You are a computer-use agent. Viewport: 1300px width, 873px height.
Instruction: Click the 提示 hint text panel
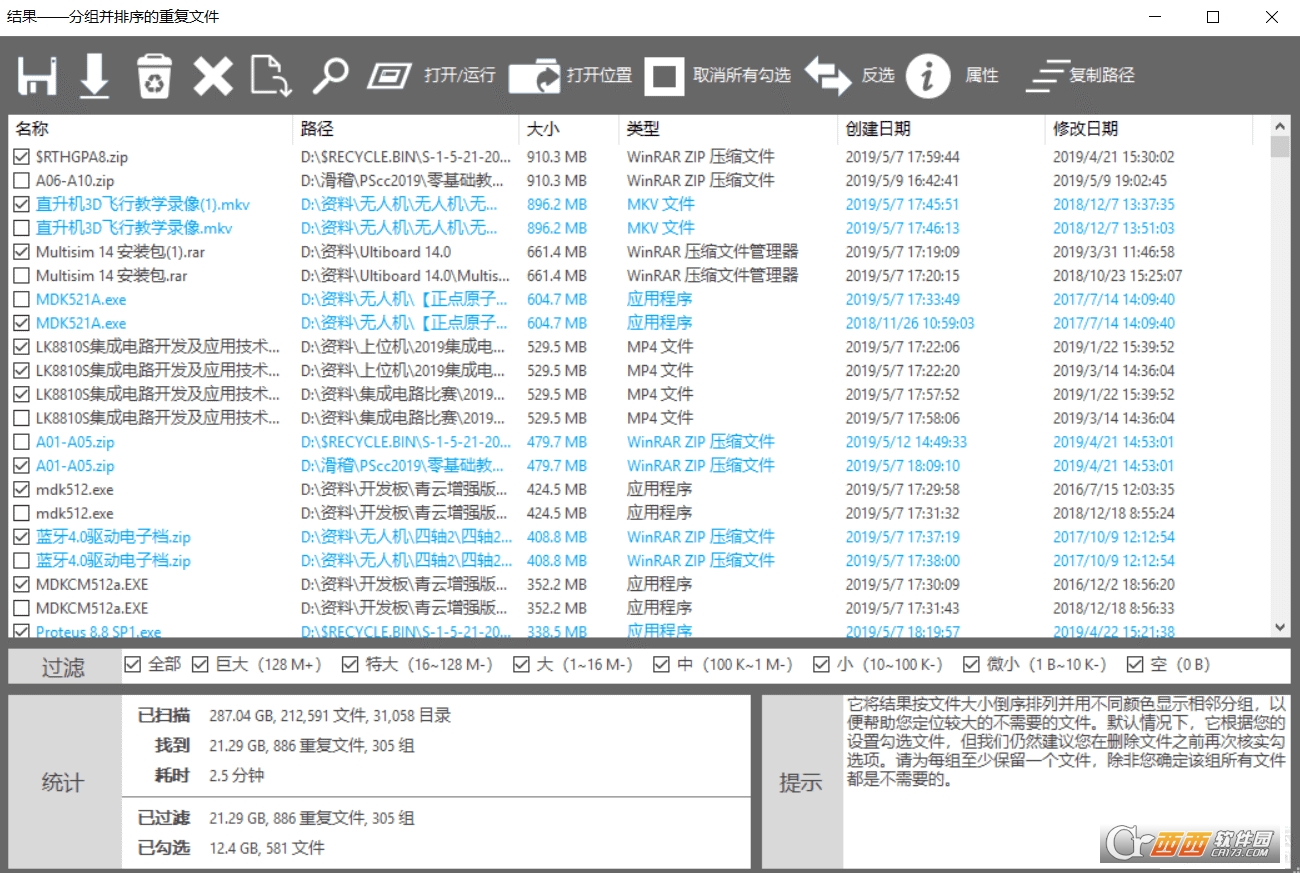pyautogui.click(x=1066, y=782)
